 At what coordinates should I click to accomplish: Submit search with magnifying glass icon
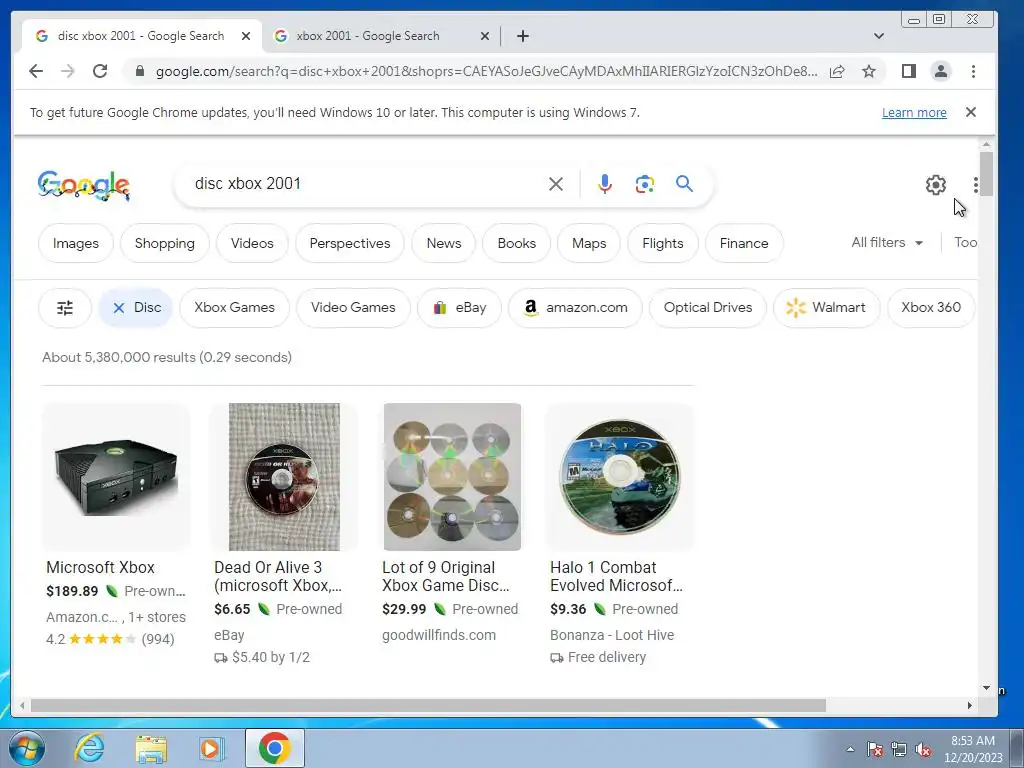coord(684,184)
